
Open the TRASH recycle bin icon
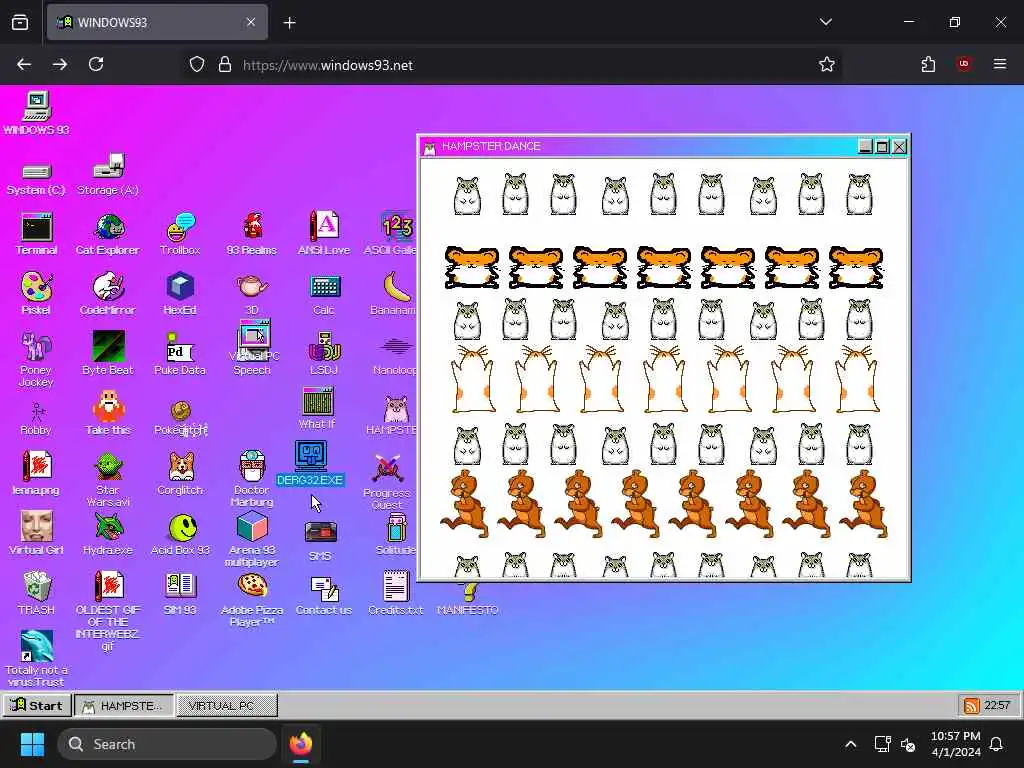pyautogui.click(x=36, y=593)
